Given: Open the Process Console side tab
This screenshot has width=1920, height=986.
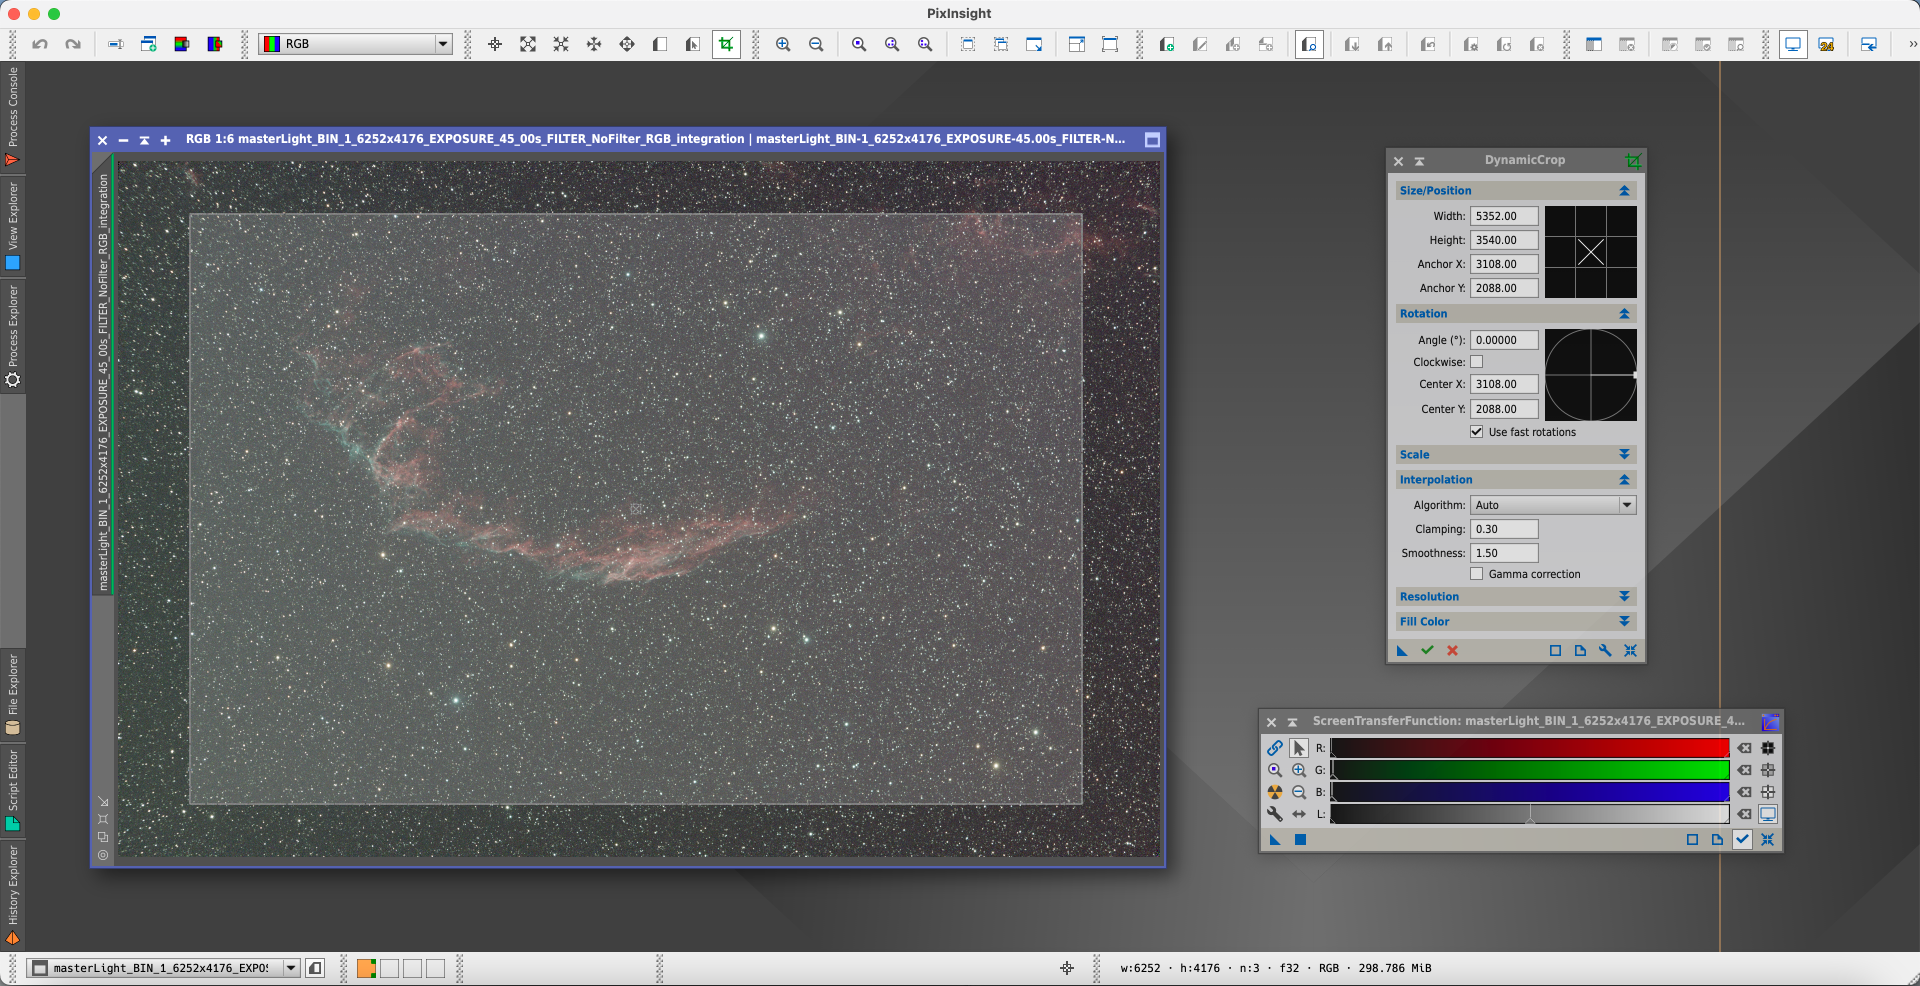Looking at the screenshot, I should [13, 116].
